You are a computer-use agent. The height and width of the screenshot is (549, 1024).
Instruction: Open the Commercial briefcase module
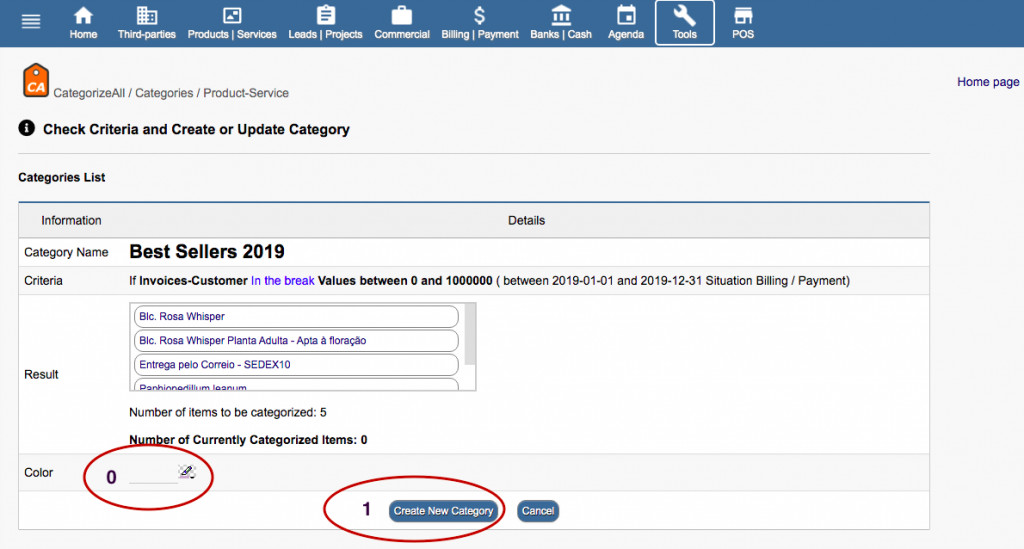click(x=402, y=23)
